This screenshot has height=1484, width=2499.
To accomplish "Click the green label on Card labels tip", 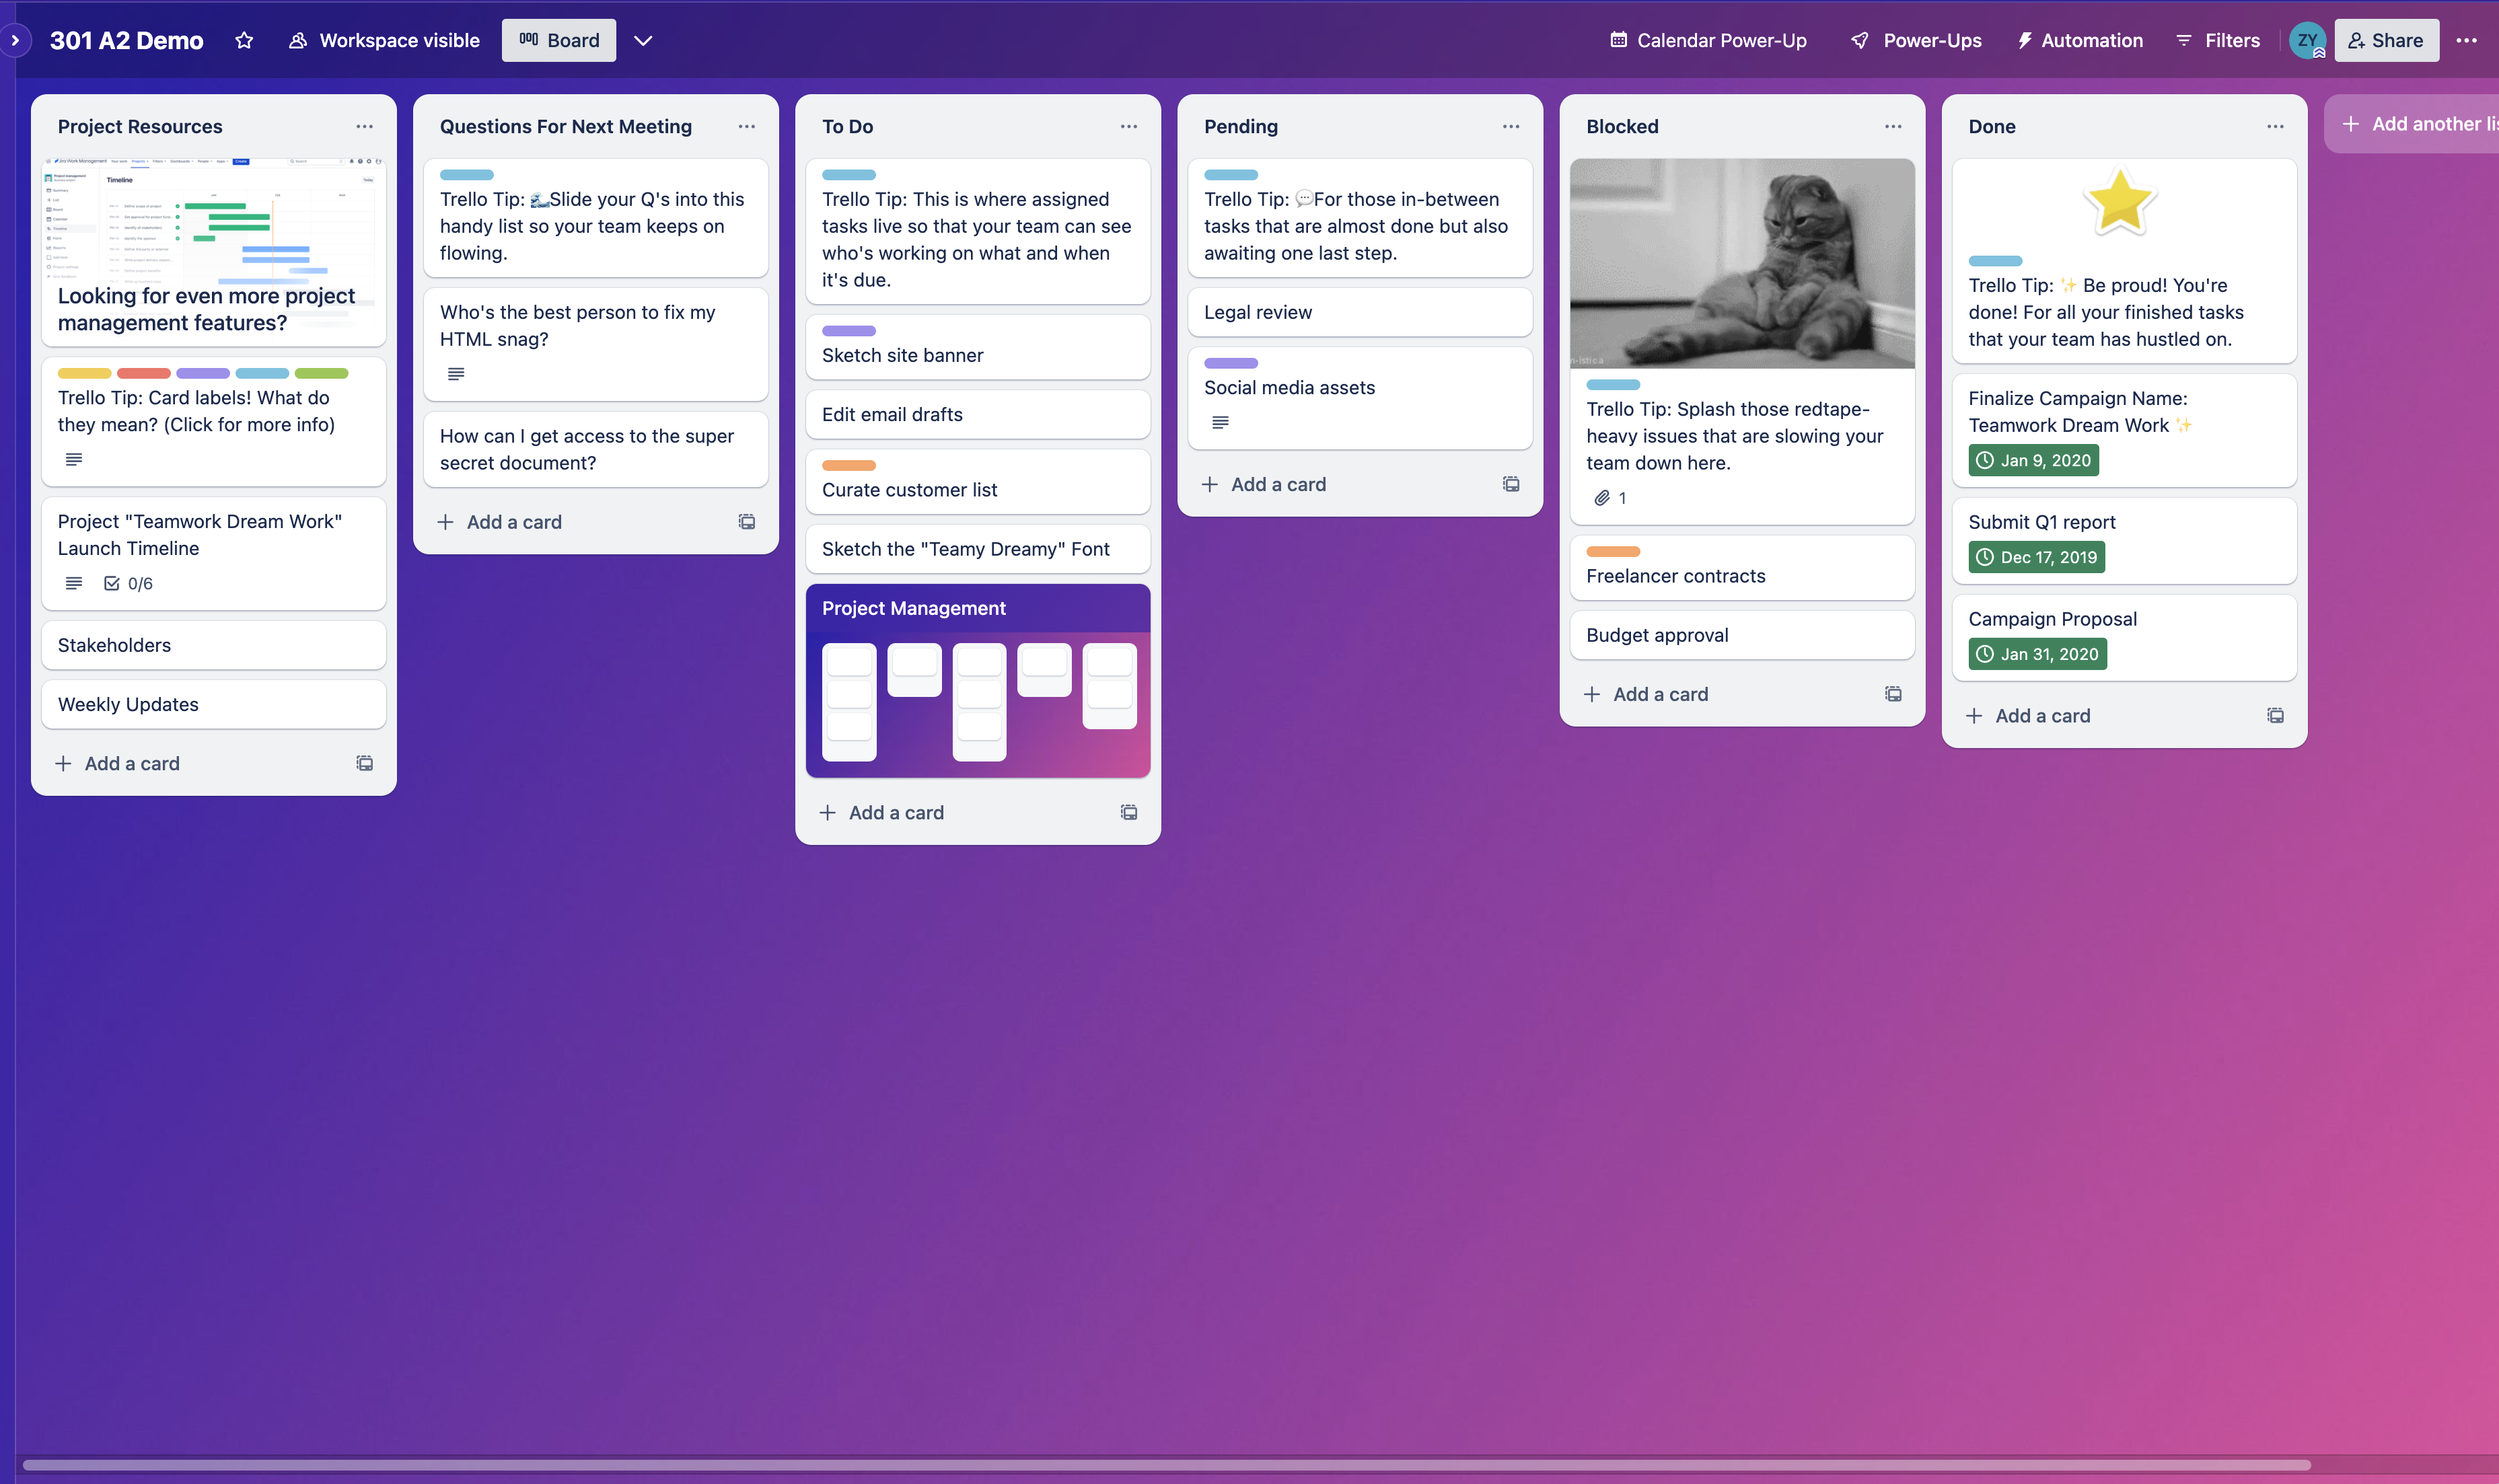I will 321,373.
